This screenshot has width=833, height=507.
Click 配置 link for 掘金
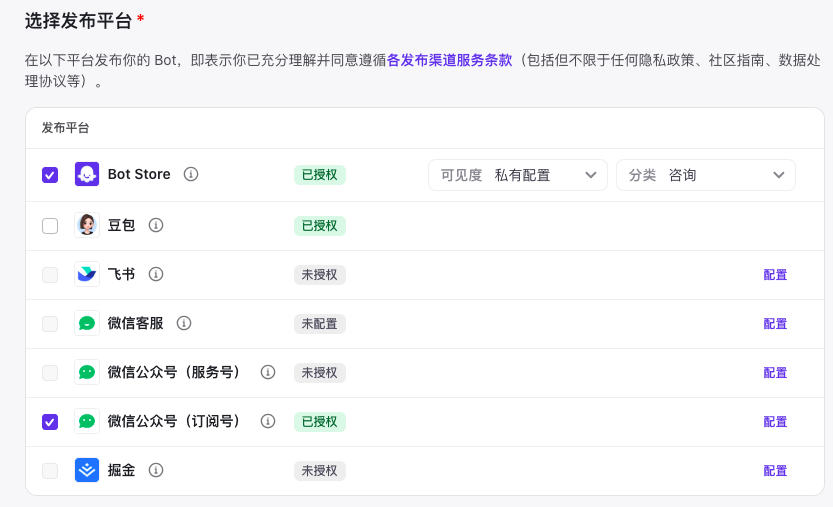coord(775,470)
